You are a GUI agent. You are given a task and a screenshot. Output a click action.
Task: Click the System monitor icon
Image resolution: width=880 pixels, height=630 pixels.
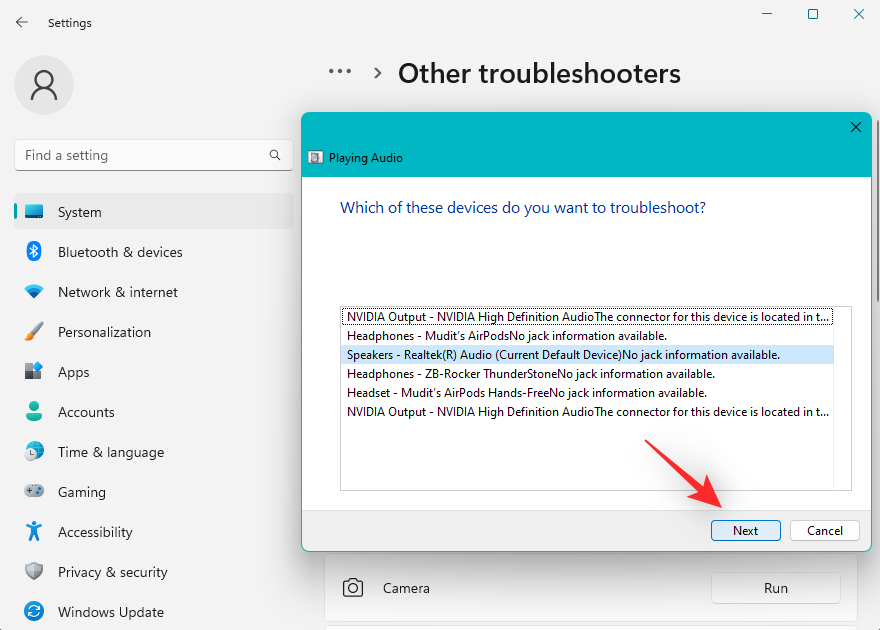pos(34,211)
